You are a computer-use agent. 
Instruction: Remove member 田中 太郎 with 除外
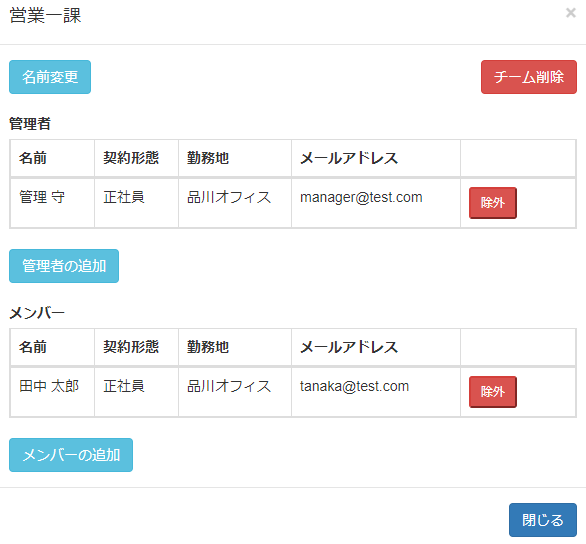coord(493,392)
